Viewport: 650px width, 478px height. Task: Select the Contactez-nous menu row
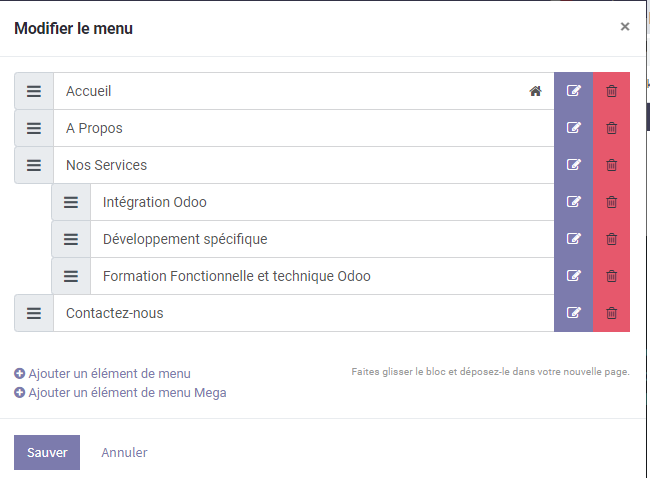click(300, 313)
